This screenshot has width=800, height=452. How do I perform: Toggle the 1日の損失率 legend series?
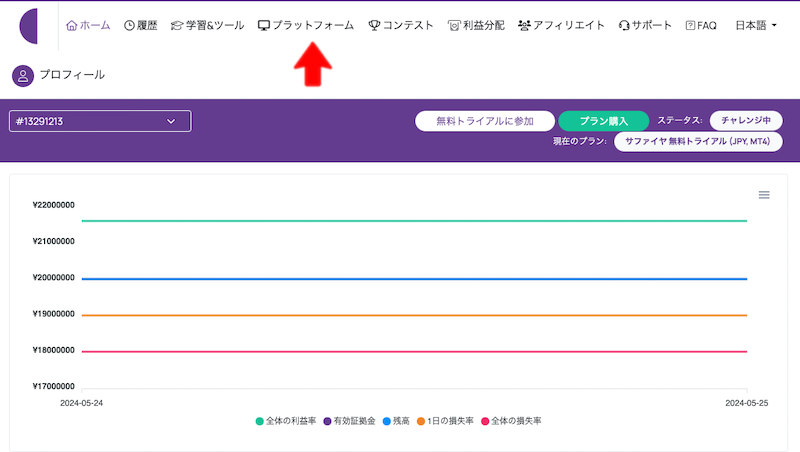445,421
